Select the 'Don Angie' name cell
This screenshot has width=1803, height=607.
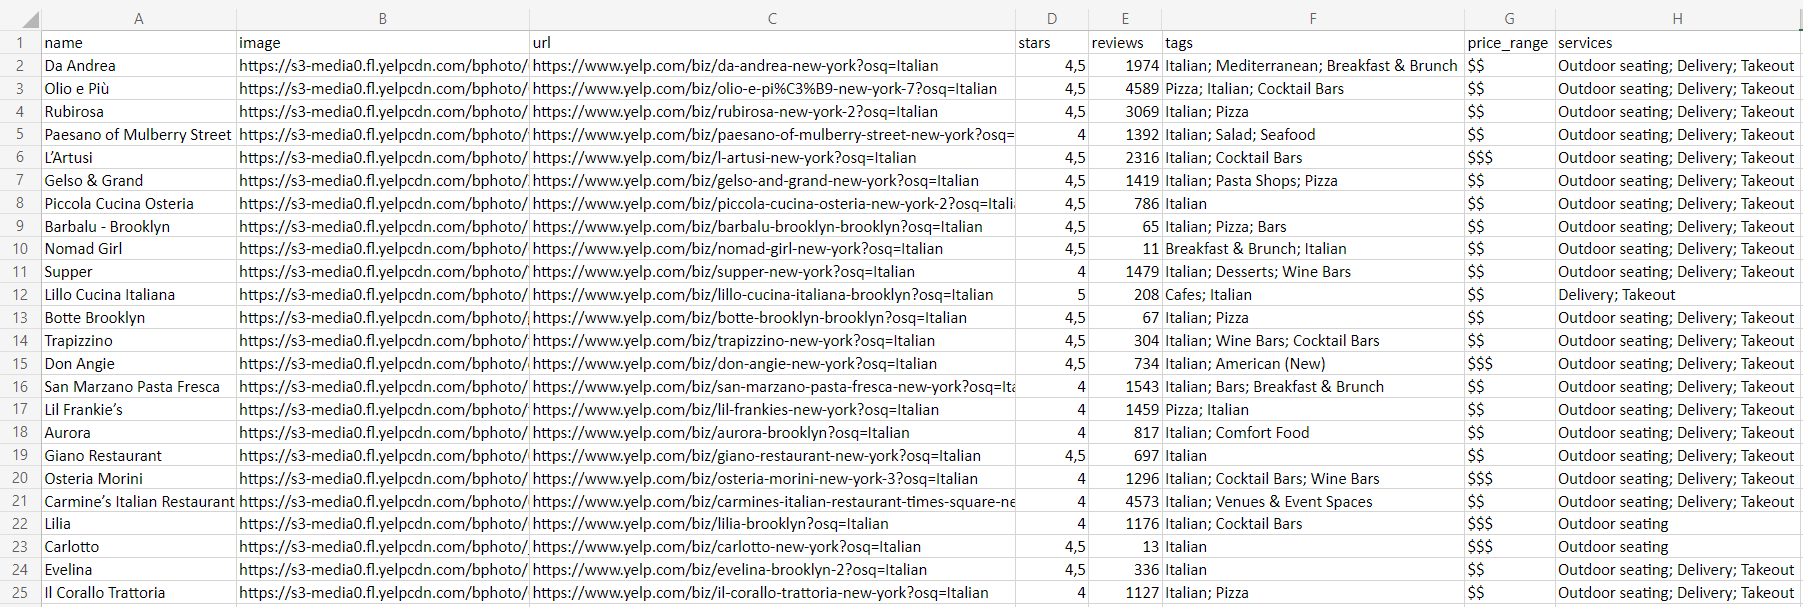pos(138,364)
